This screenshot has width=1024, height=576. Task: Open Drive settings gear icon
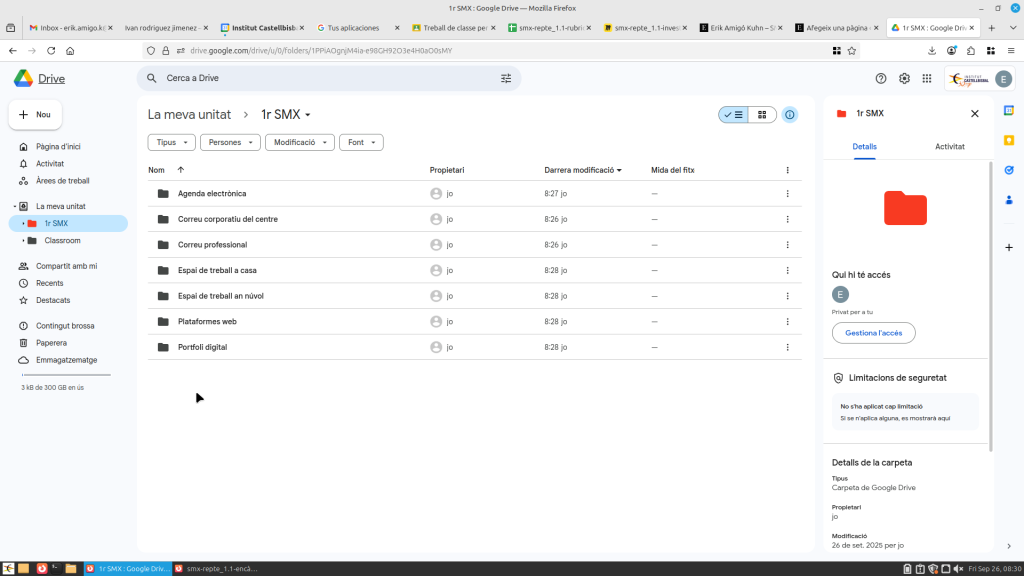pos(904,78)
